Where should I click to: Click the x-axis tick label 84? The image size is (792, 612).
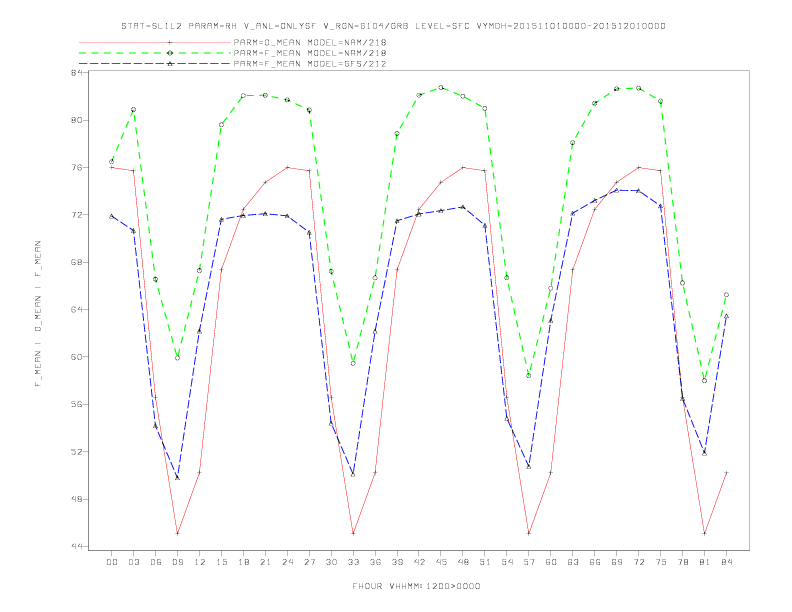coord(726,562)
